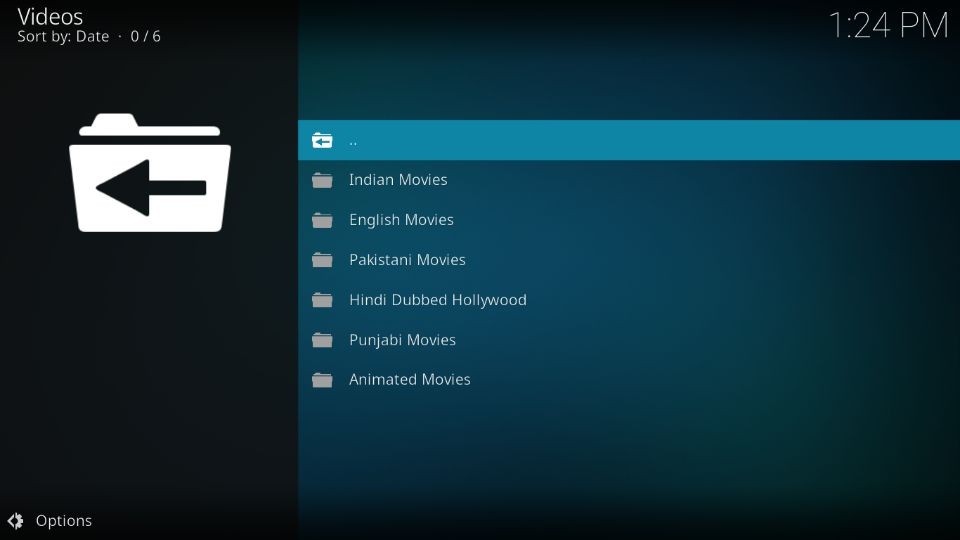Open the Punjabi Movies folder

[629, 340]
